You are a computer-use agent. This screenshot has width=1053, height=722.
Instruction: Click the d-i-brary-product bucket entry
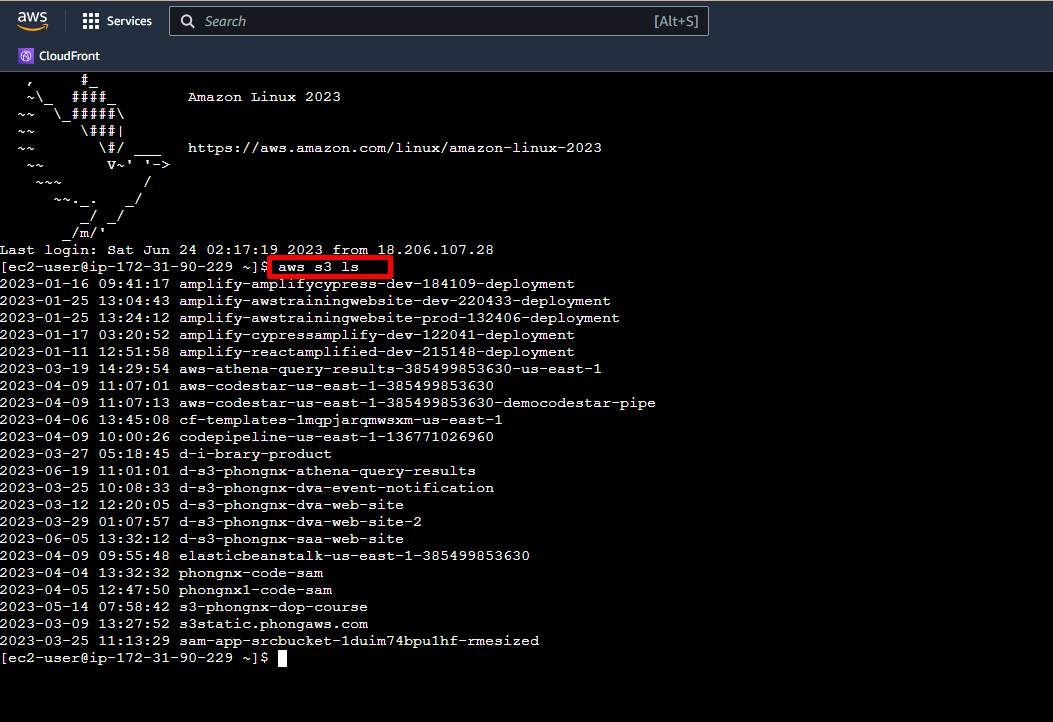254,454
